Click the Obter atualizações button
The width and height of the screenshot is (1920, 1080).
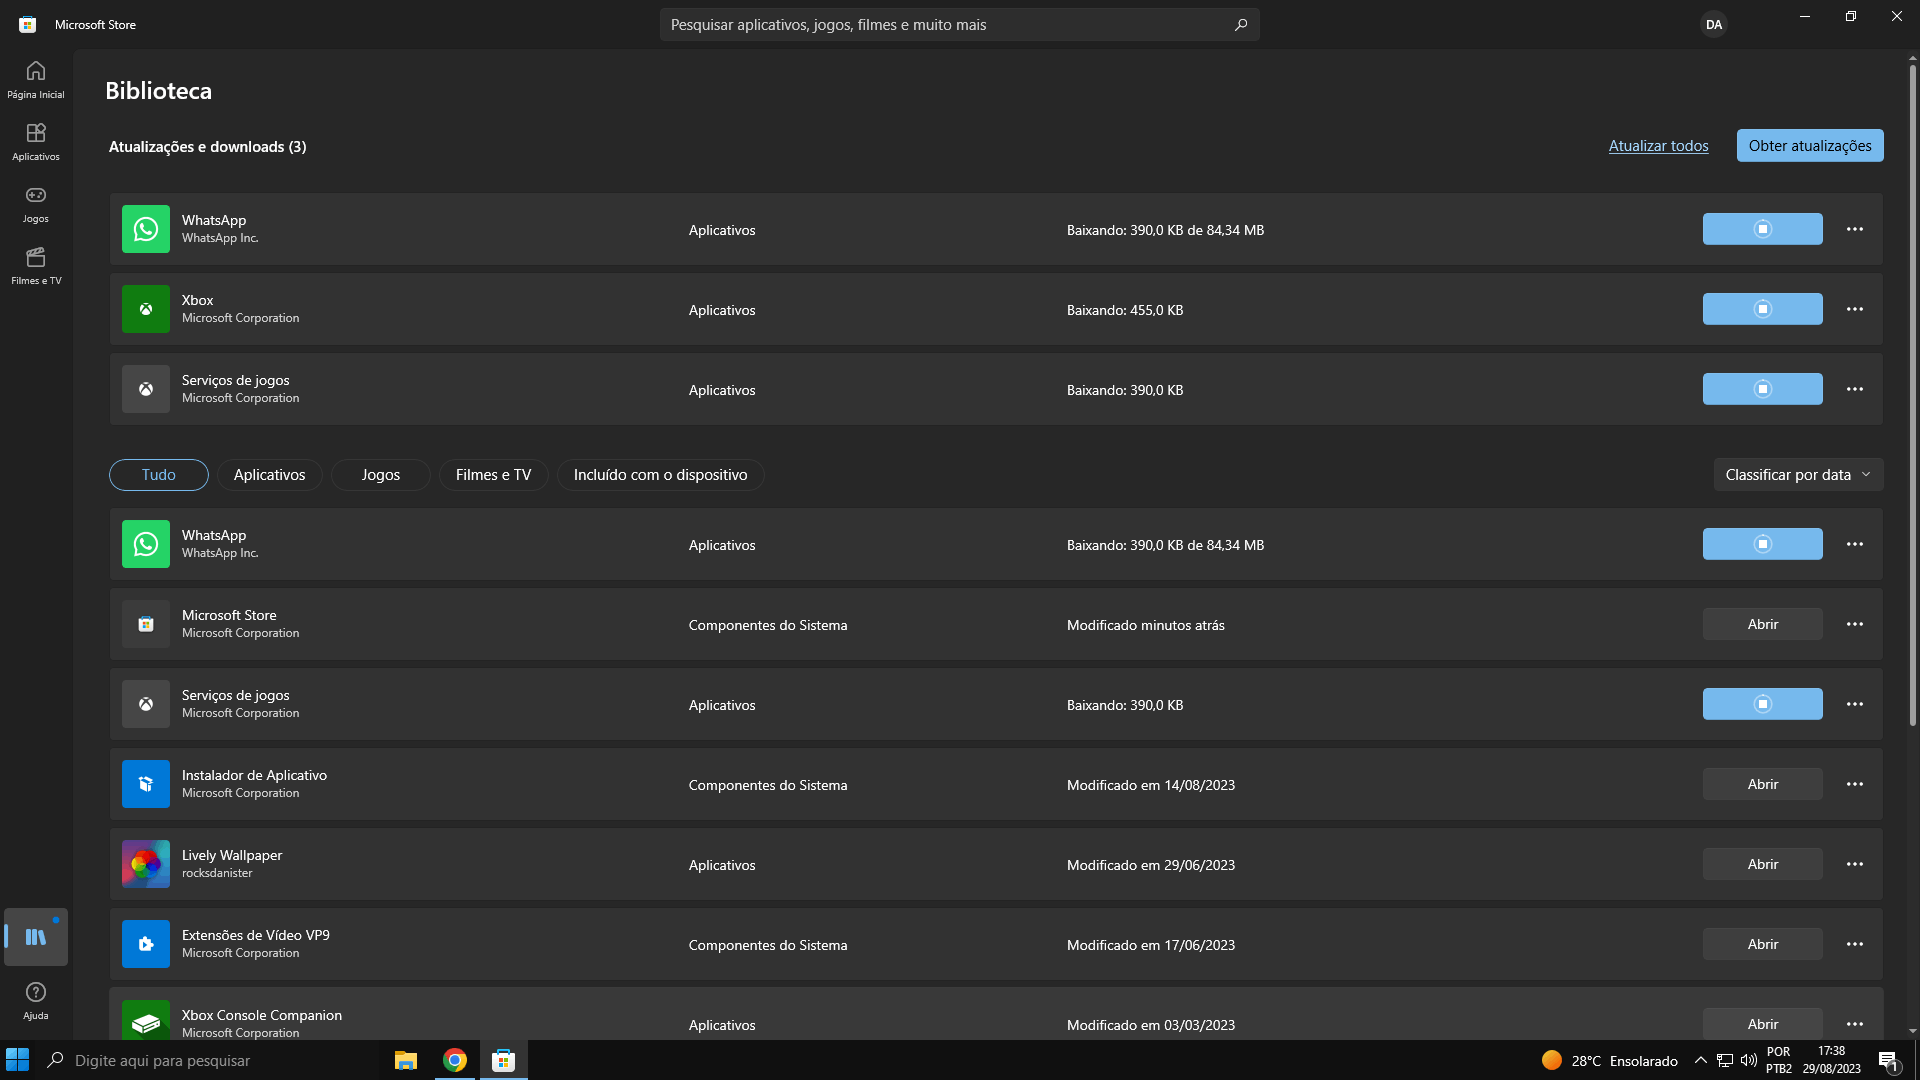(1810, 146)
